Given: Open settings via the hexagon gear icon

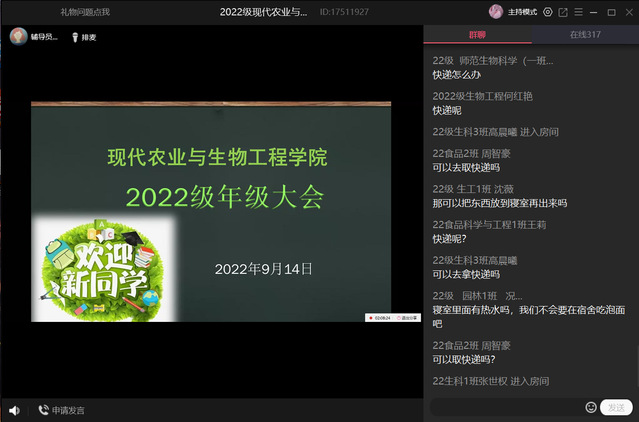Looking at the screenshot, I should (547, 12).
